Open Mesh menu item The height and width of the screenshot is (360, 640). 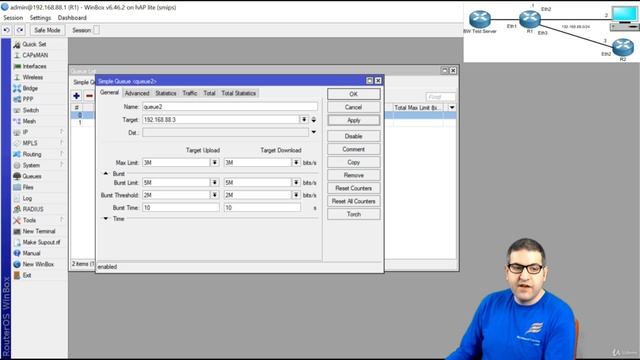[29, 121]
